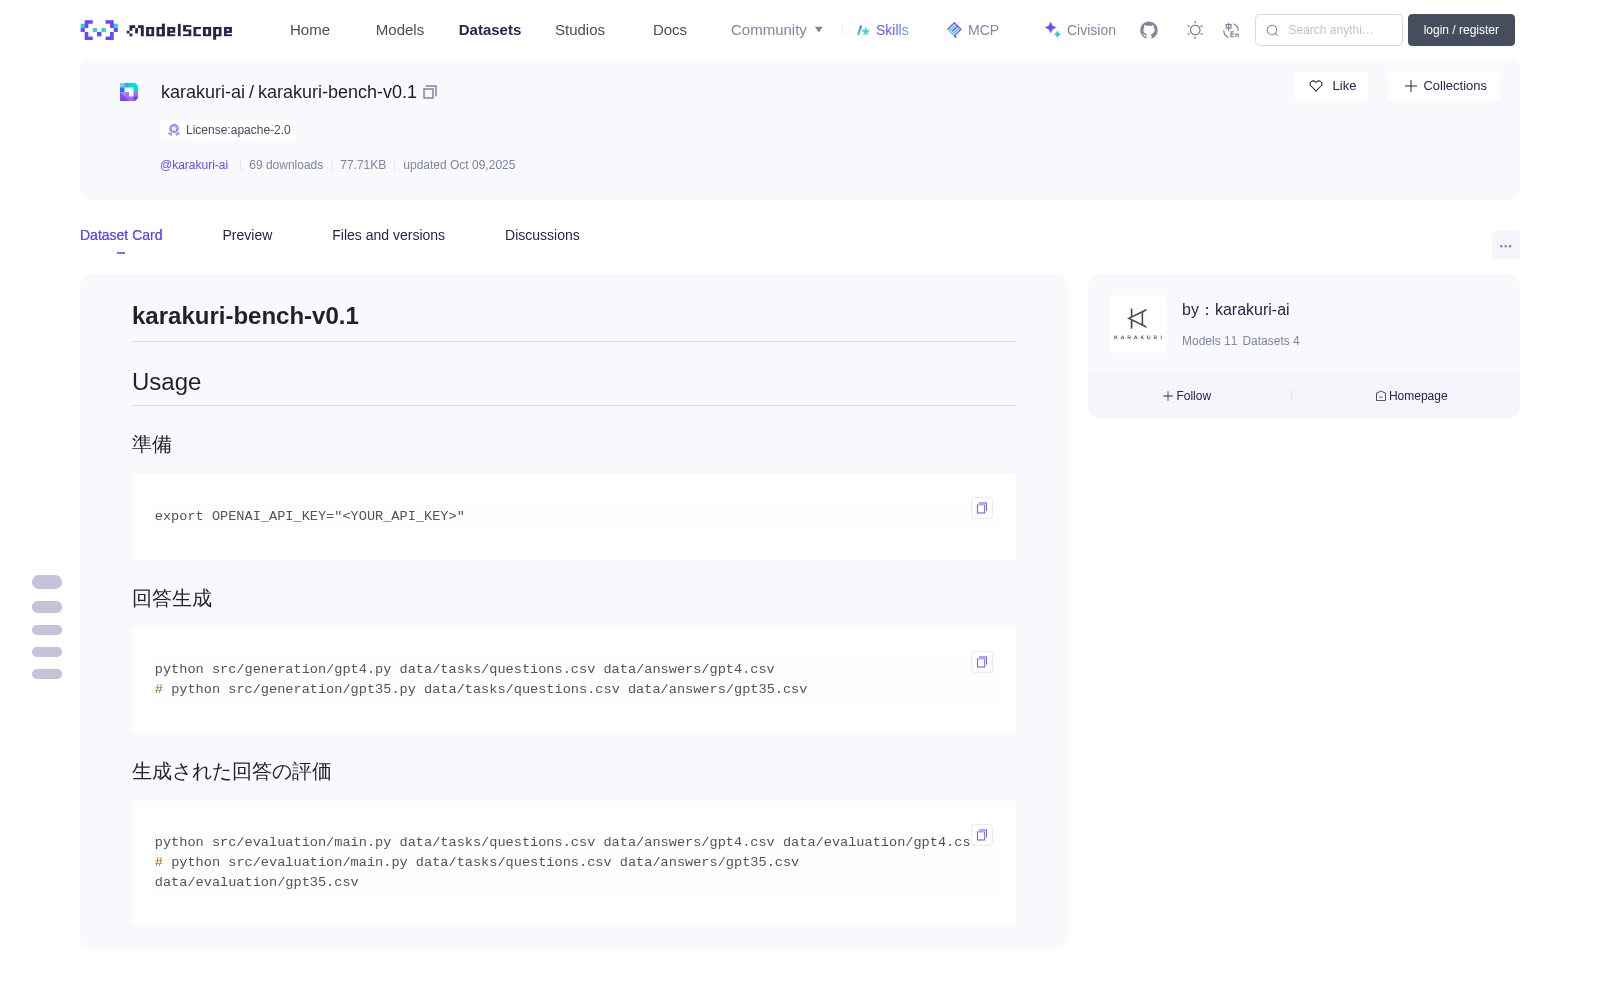This screenshot has height=1000, width=1600.
Task: Click the 生成された回答の評価 heading
Action: click(x=232, y=771)
